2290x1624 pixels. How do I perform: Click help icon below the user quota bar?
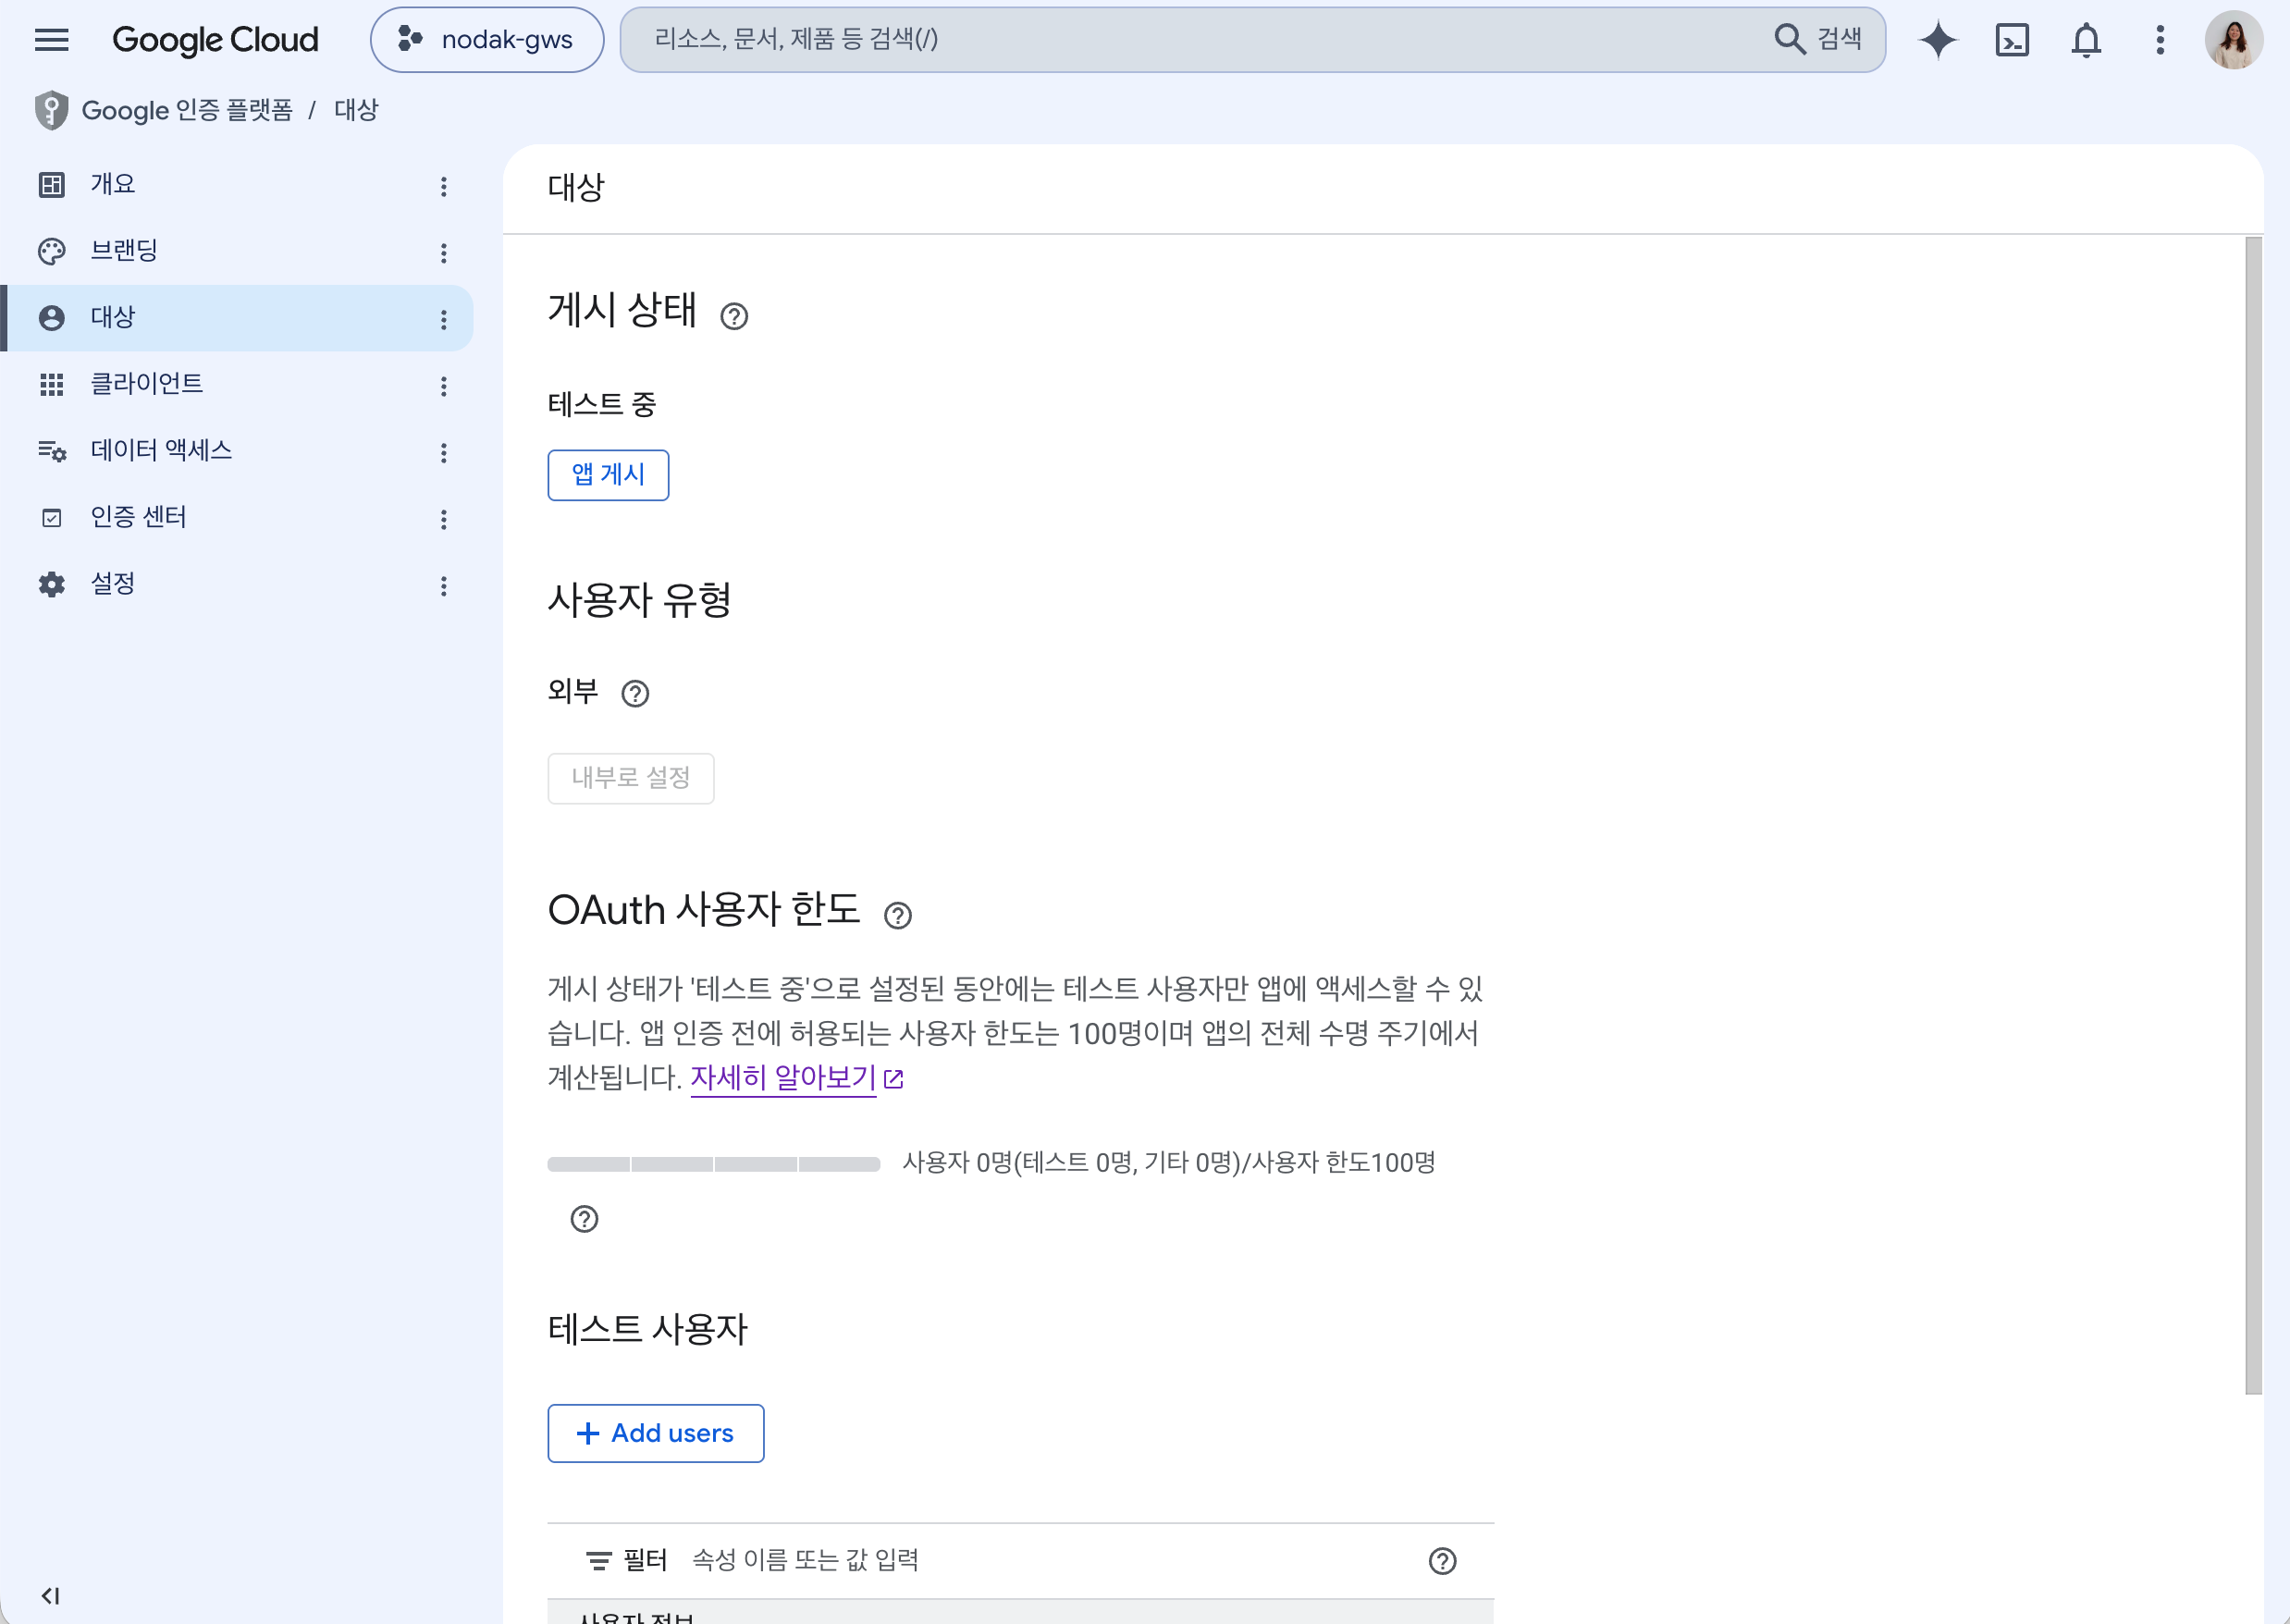(x=584, y=1219)
